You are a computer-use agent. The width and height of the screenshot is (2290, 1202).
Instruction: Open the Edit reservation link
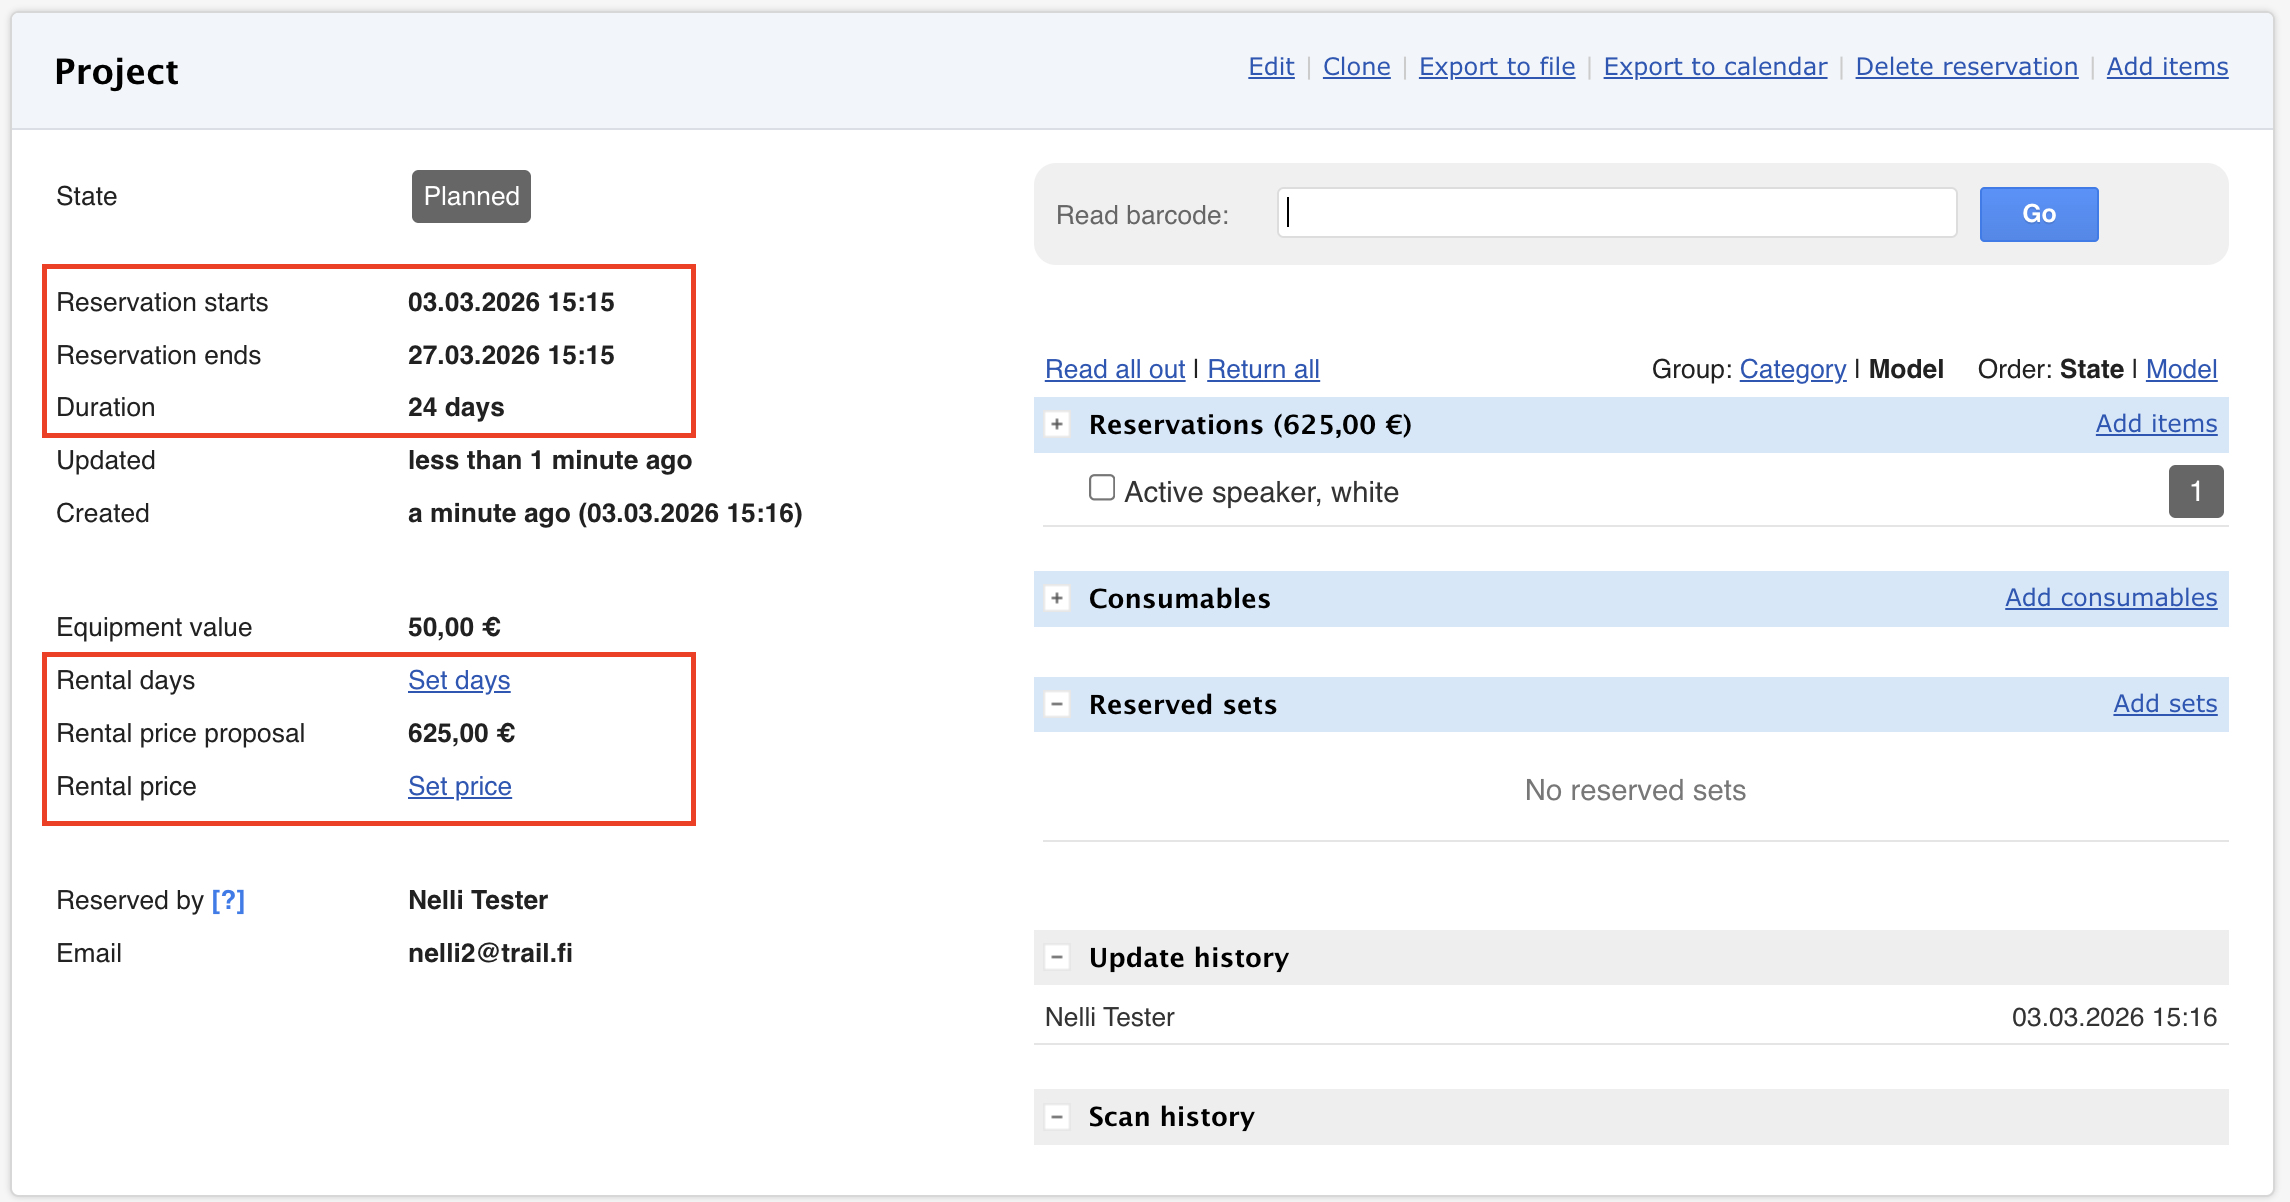coord(1270,67)
